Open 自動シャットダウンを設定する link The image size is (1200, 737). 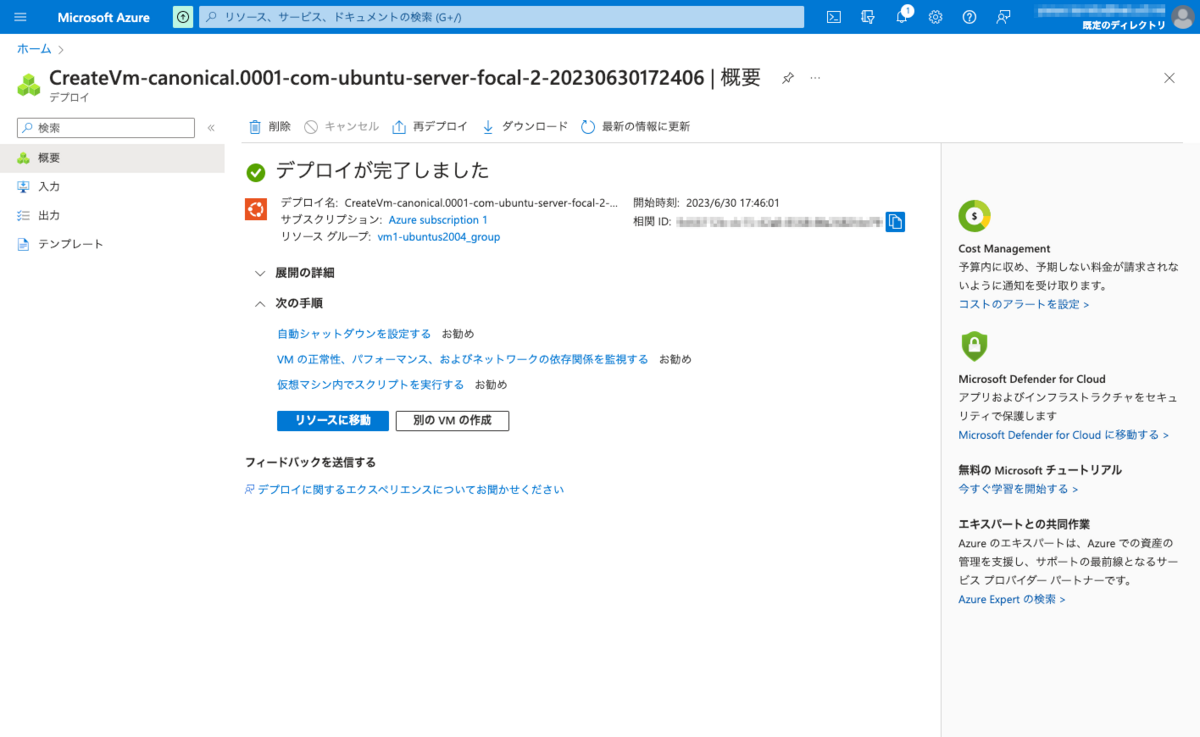354,334
